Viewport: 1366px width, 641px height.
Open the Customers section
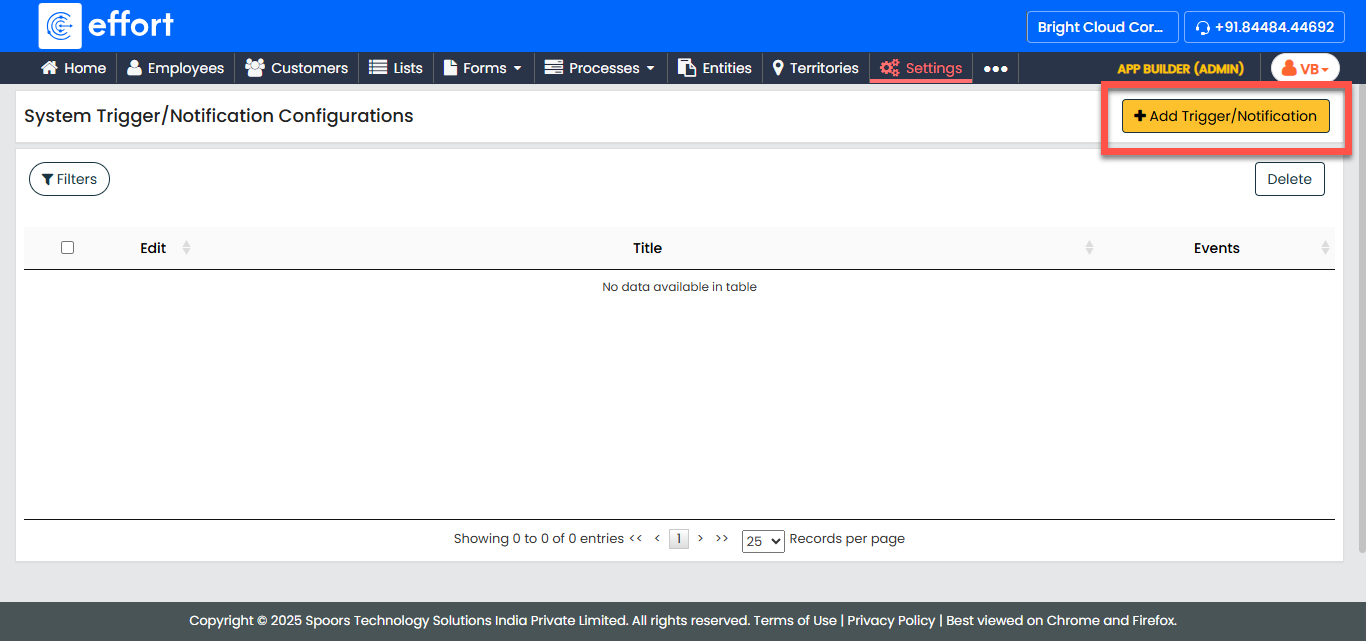[297, 68]
